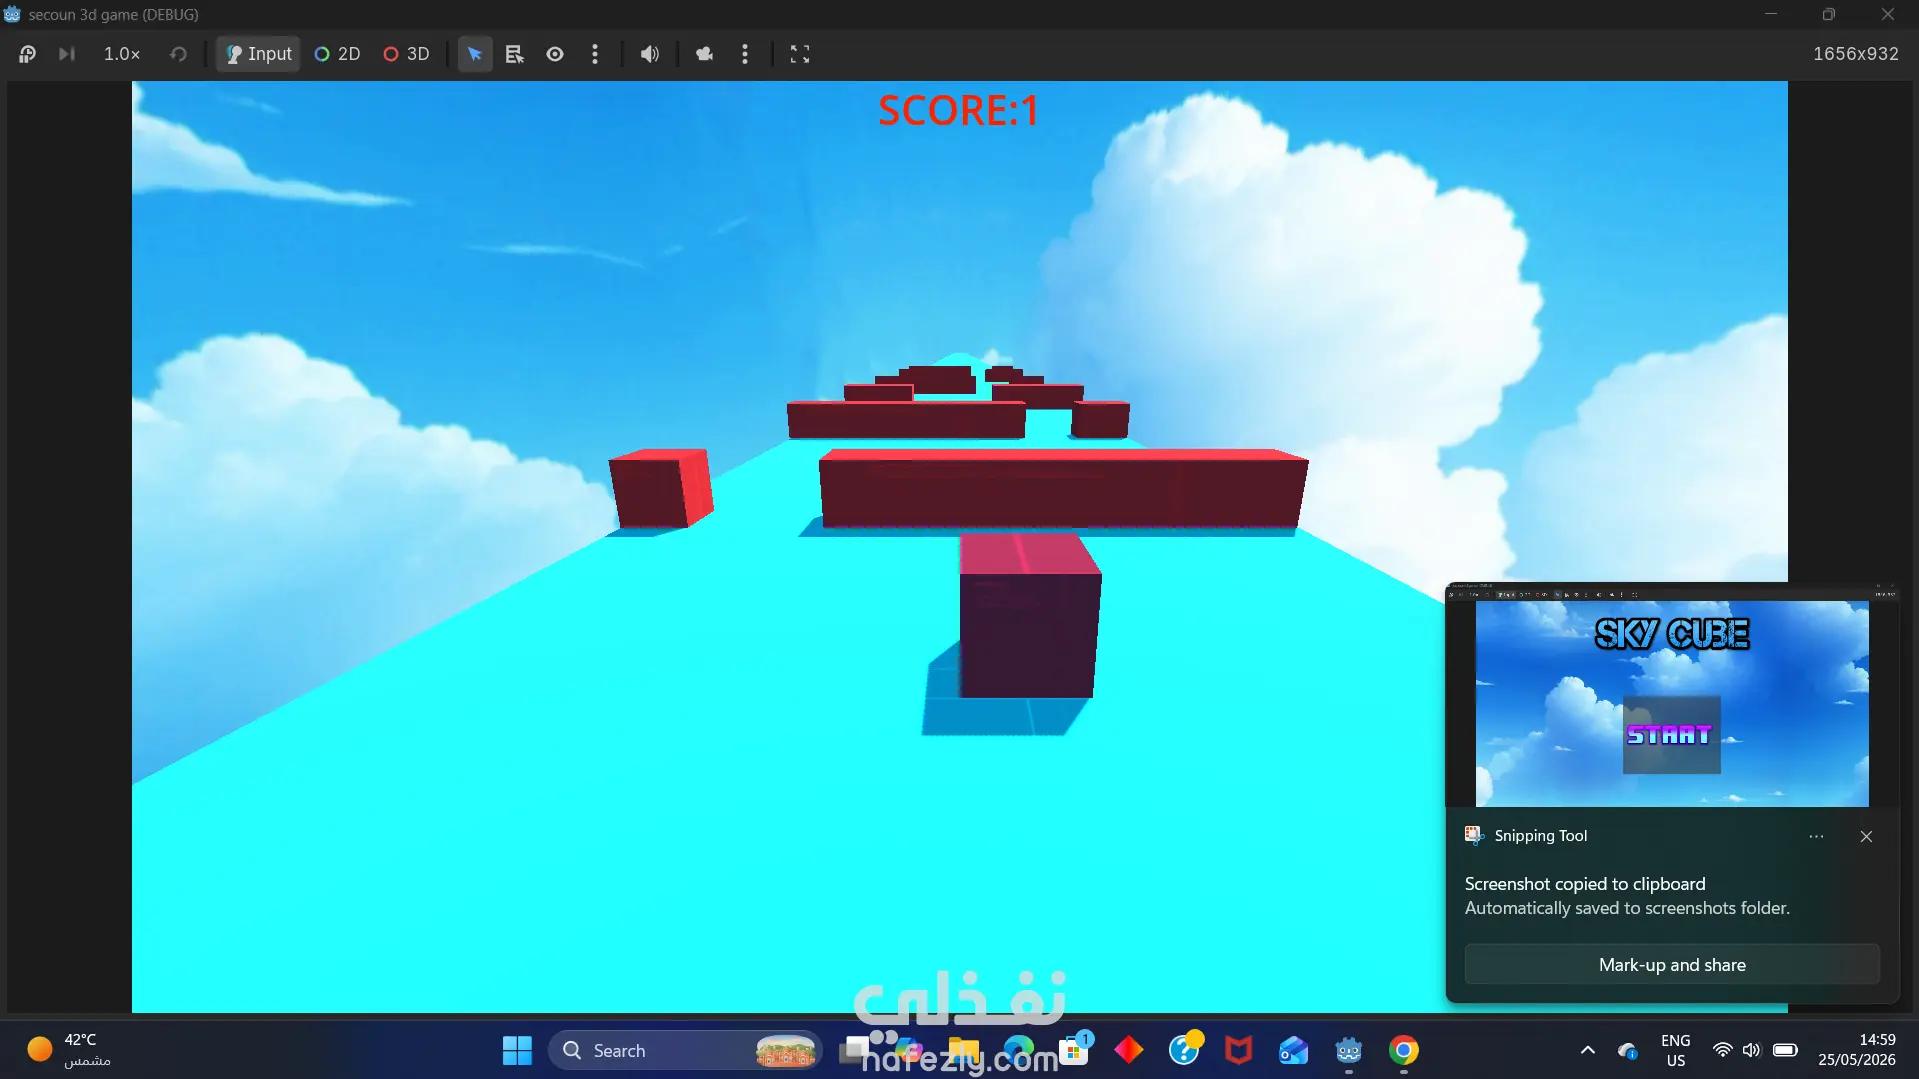Open Snipping Tool notification options ellipsis
Screen dimensions: 1919x1079
[1816, 836]
